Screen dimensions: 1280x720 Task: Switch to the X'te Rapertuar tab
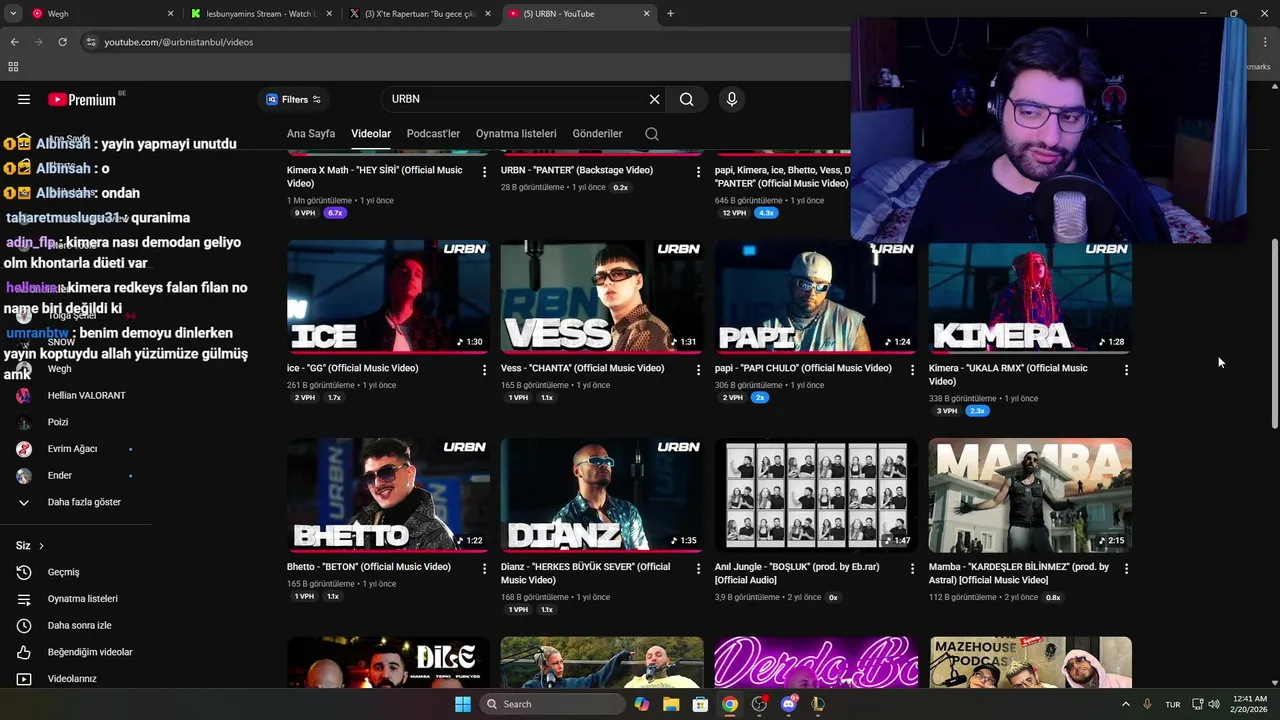[x=418, y=14]
